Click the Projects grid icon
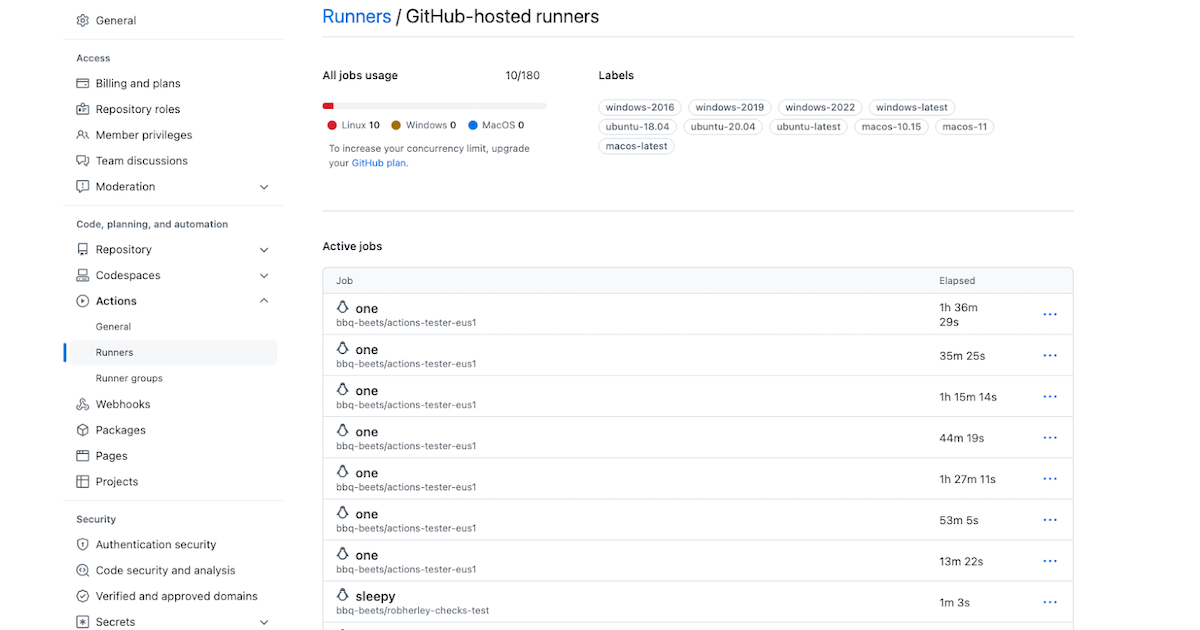1200x630 pixels. tap(79, 481)
